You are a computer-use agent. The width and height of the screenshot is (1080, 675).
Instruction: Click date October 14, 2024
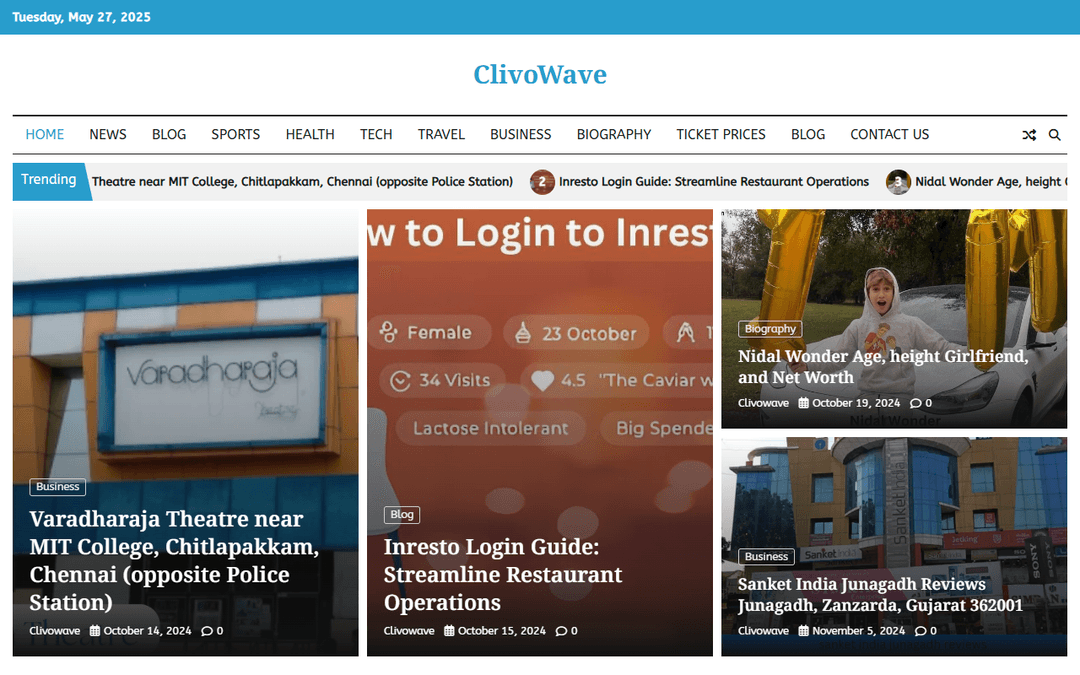(147, 631)
